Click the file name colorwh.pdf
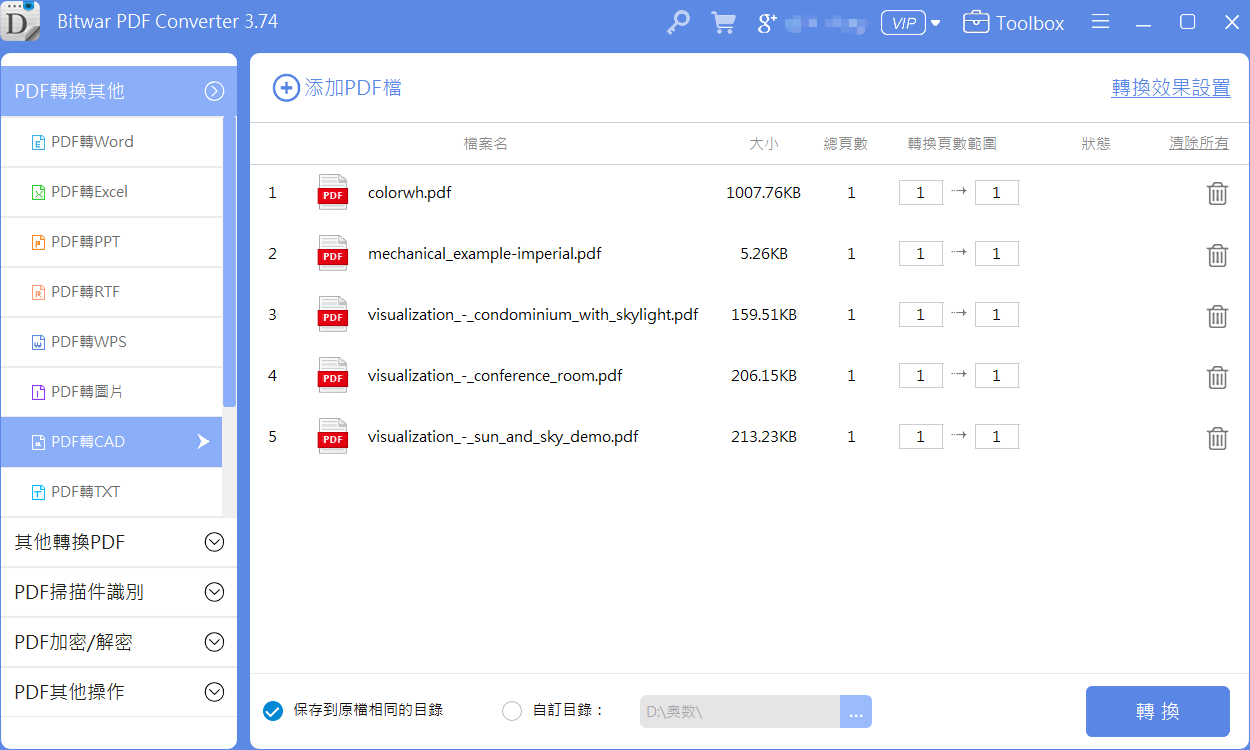 tap(409, 193)
